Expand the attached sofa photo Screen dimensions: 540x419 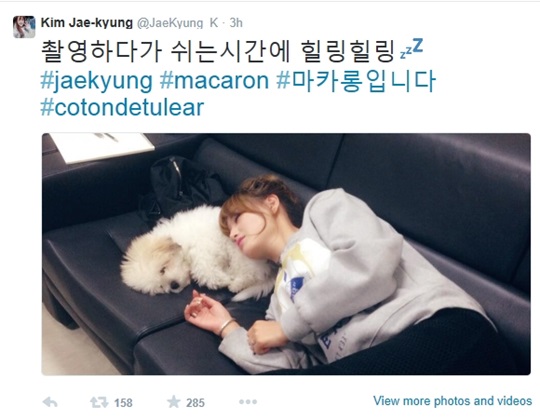pos(286,254)
